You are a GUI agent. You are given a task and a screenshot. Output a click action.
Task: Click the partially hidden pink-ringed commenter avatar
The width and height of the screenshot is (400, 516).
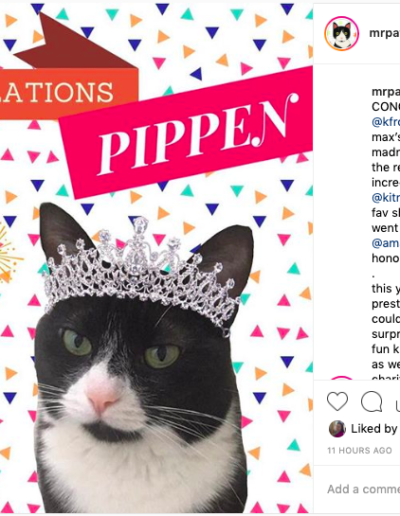click(x=341, y=378)
